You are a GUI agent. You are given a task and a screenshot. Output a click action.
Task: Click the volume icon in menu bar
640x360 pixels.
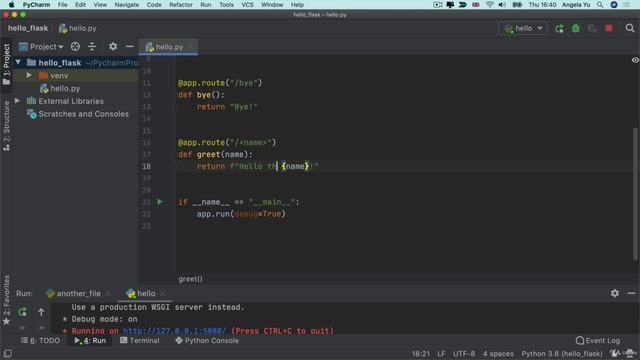coord(502,5)
